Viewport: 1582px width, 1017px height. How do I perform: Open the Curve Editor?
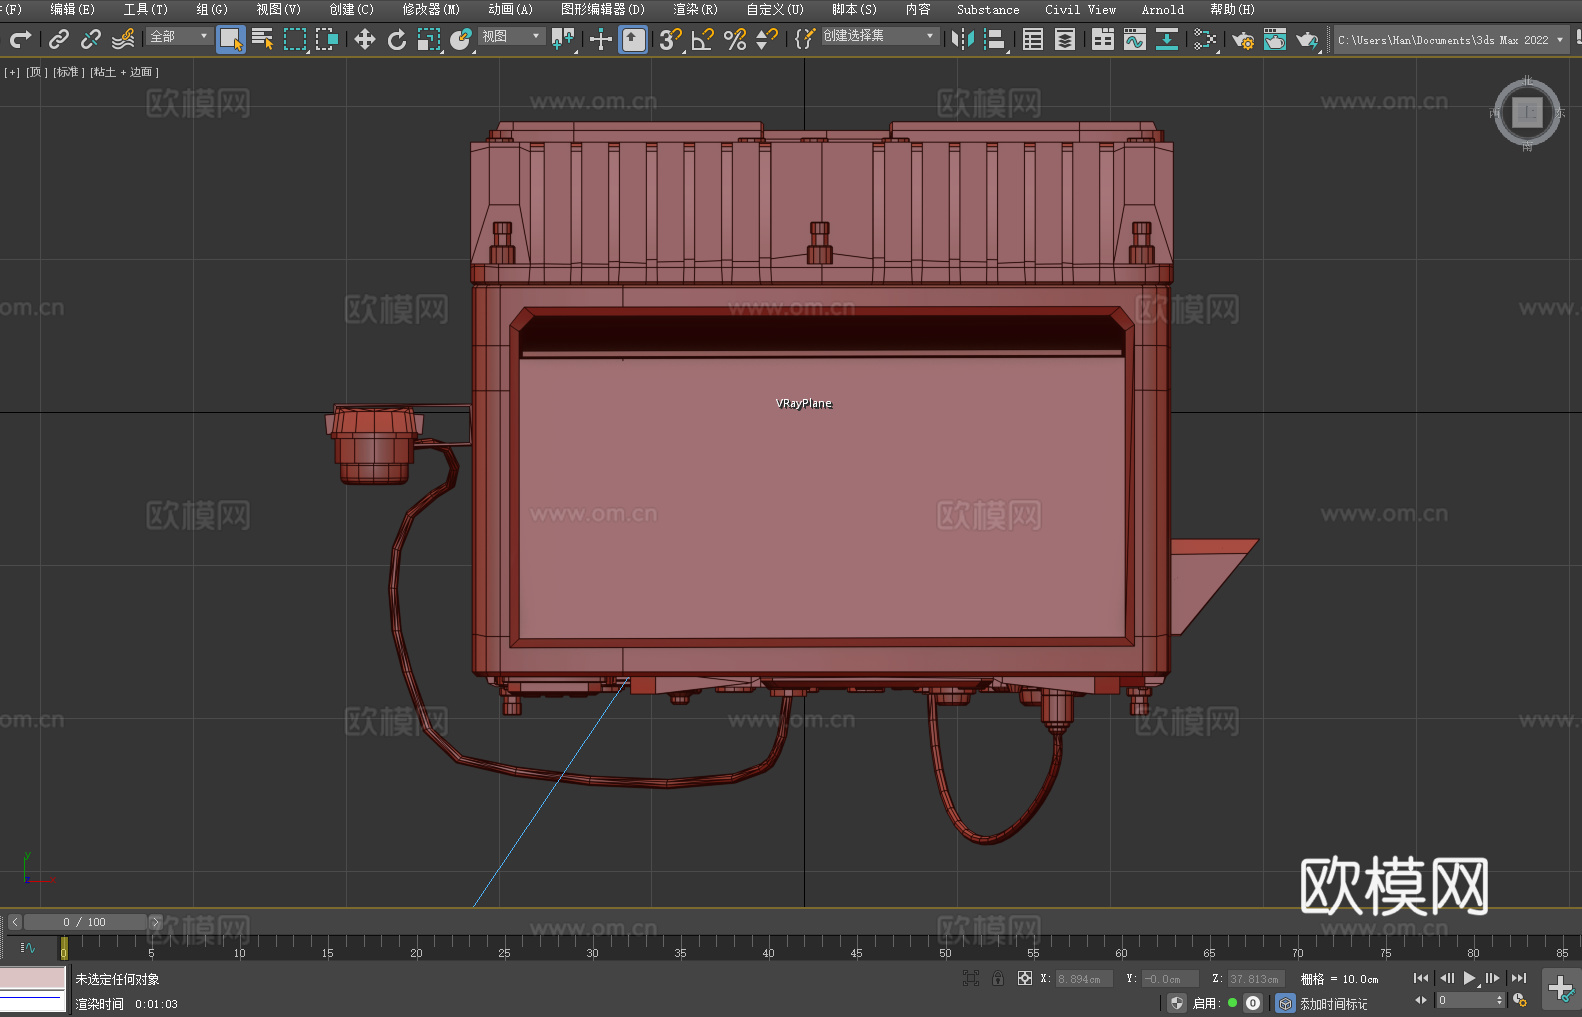coord(1134,40)
